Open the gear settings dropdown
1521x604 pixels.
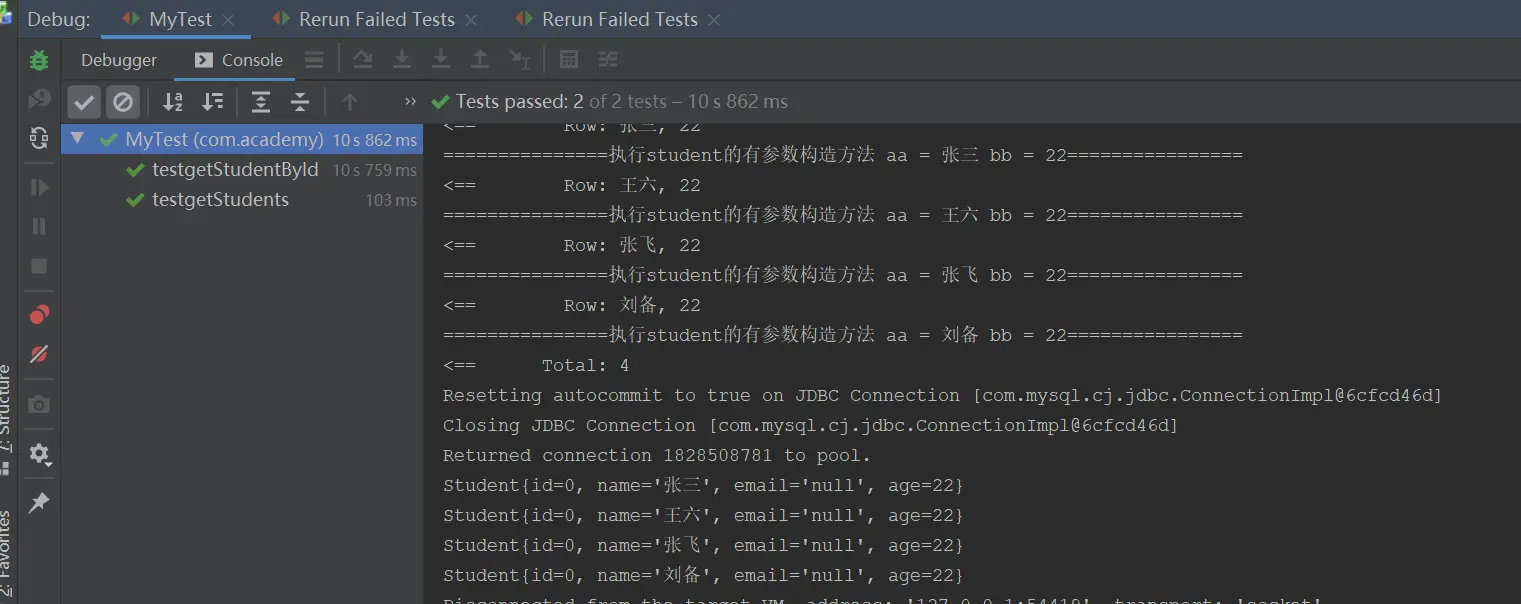click(x=39, y=454)
